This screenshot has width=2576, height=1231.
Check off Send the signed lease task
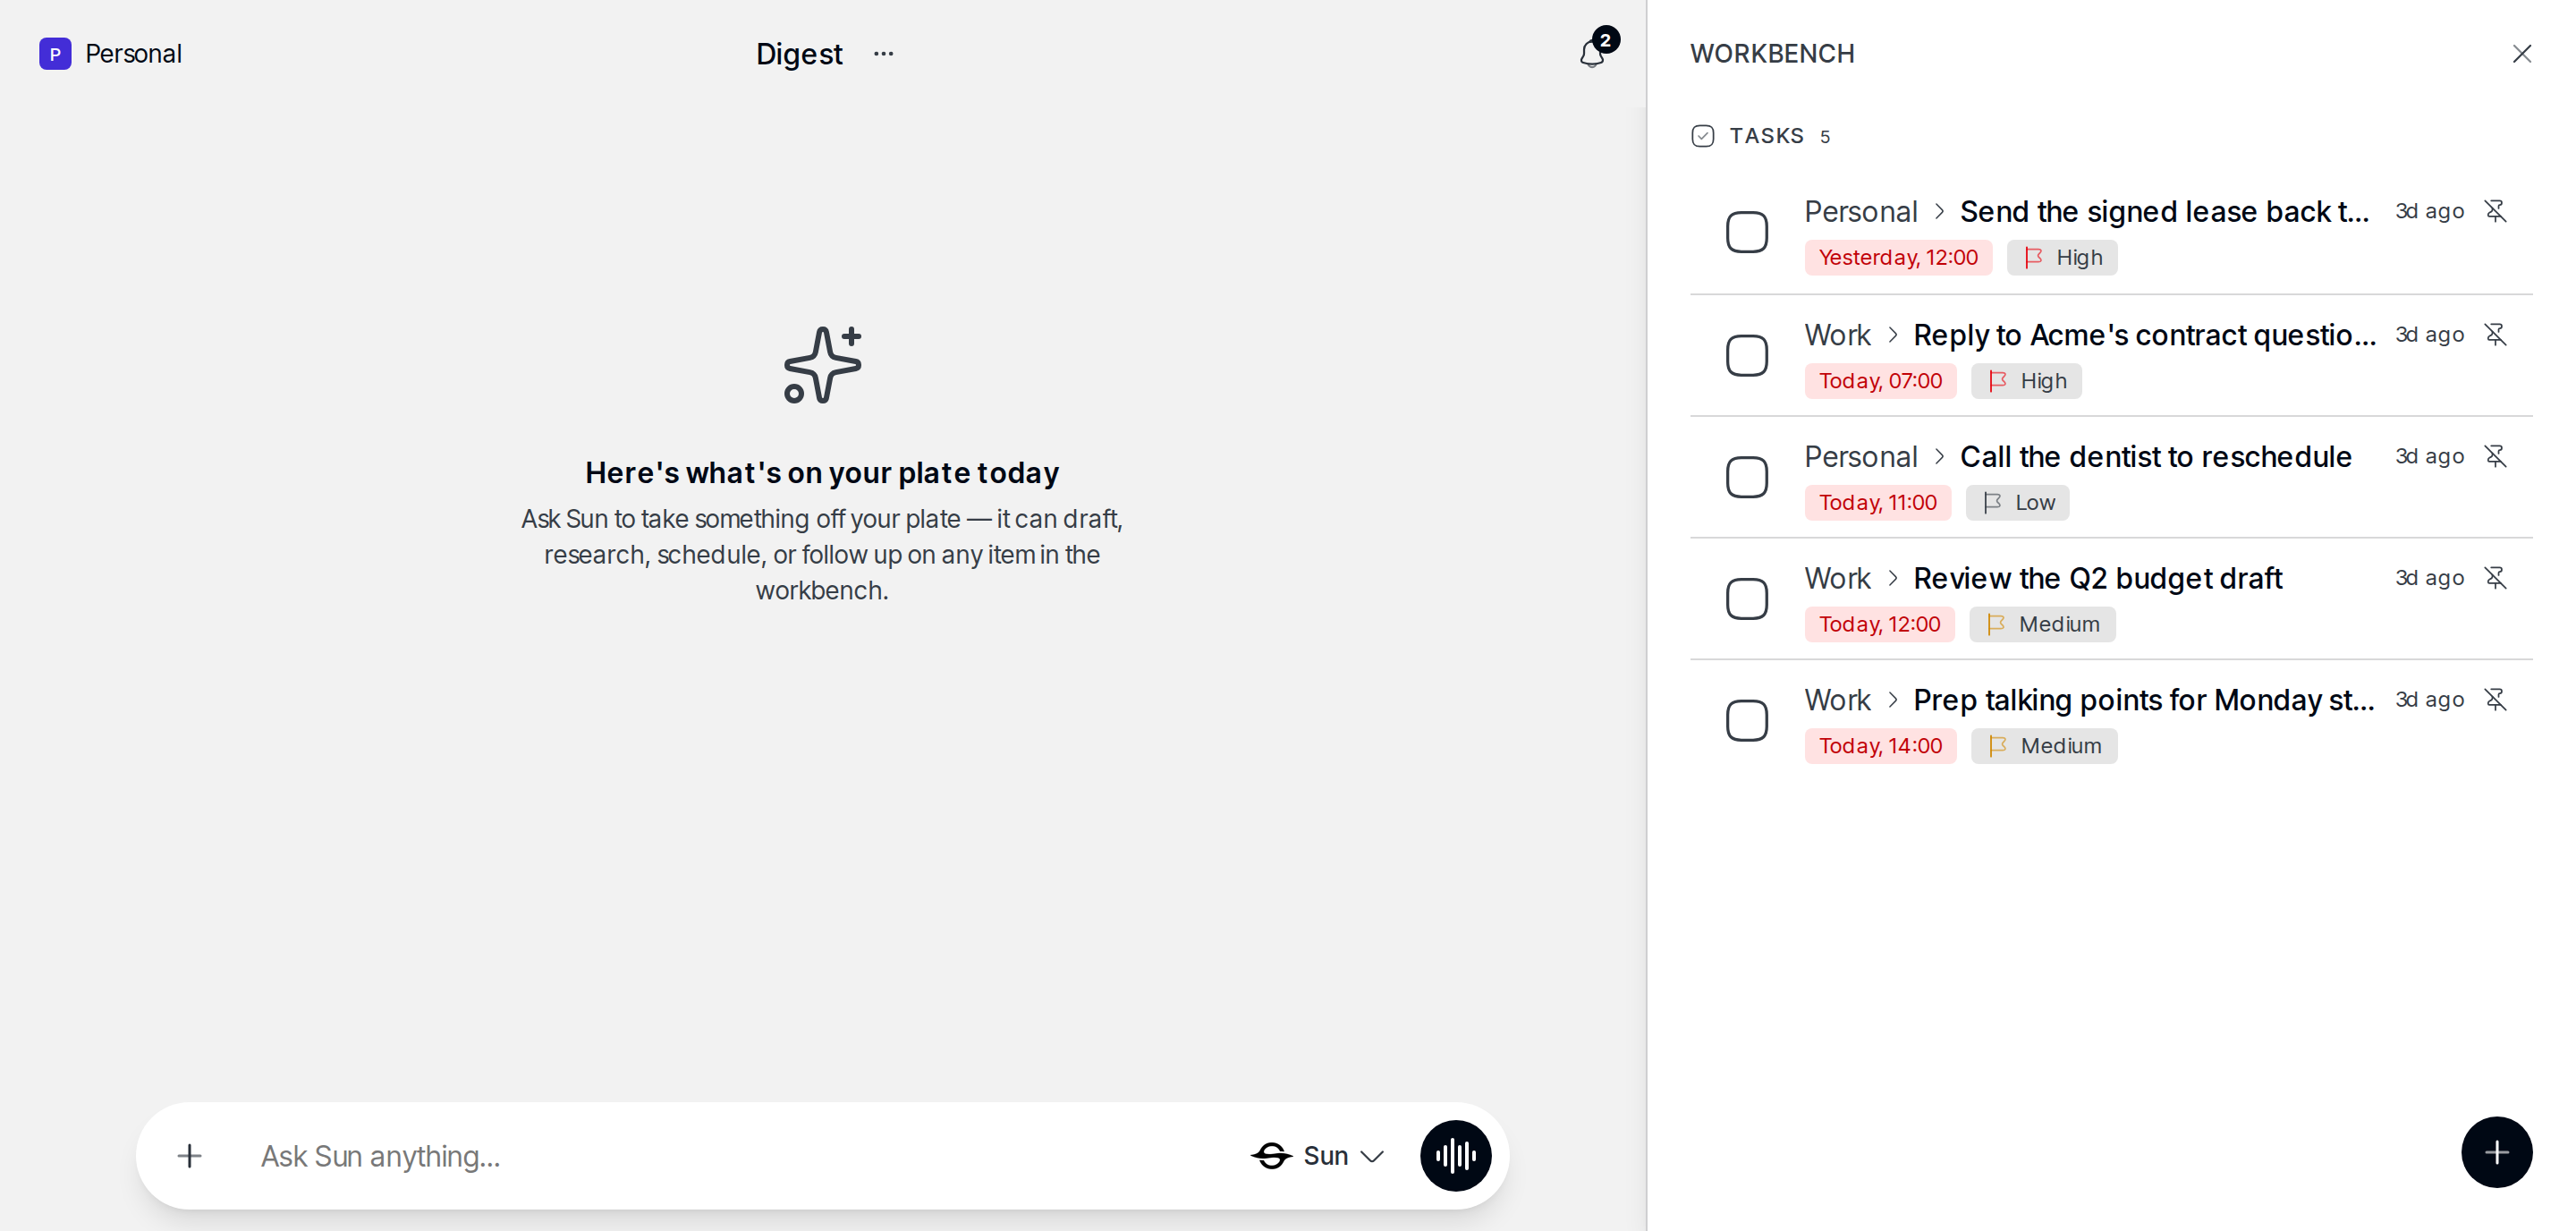pos(1747,232)
